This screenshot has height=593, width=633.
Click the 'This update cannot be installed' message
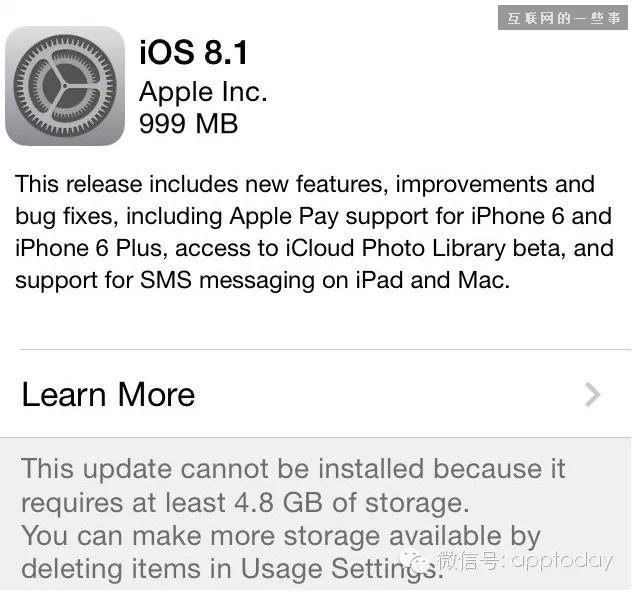coord(293,469)
